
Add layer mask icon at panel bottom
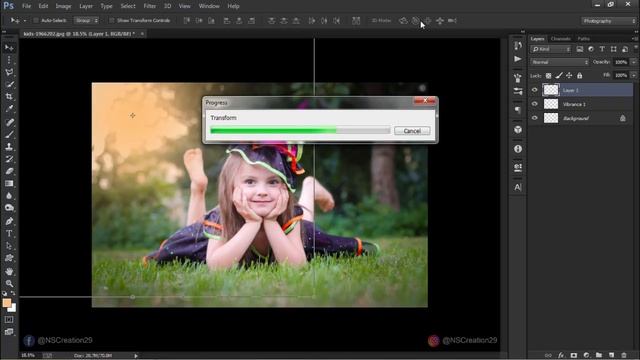pyautogui.click(x=573, y=356)
